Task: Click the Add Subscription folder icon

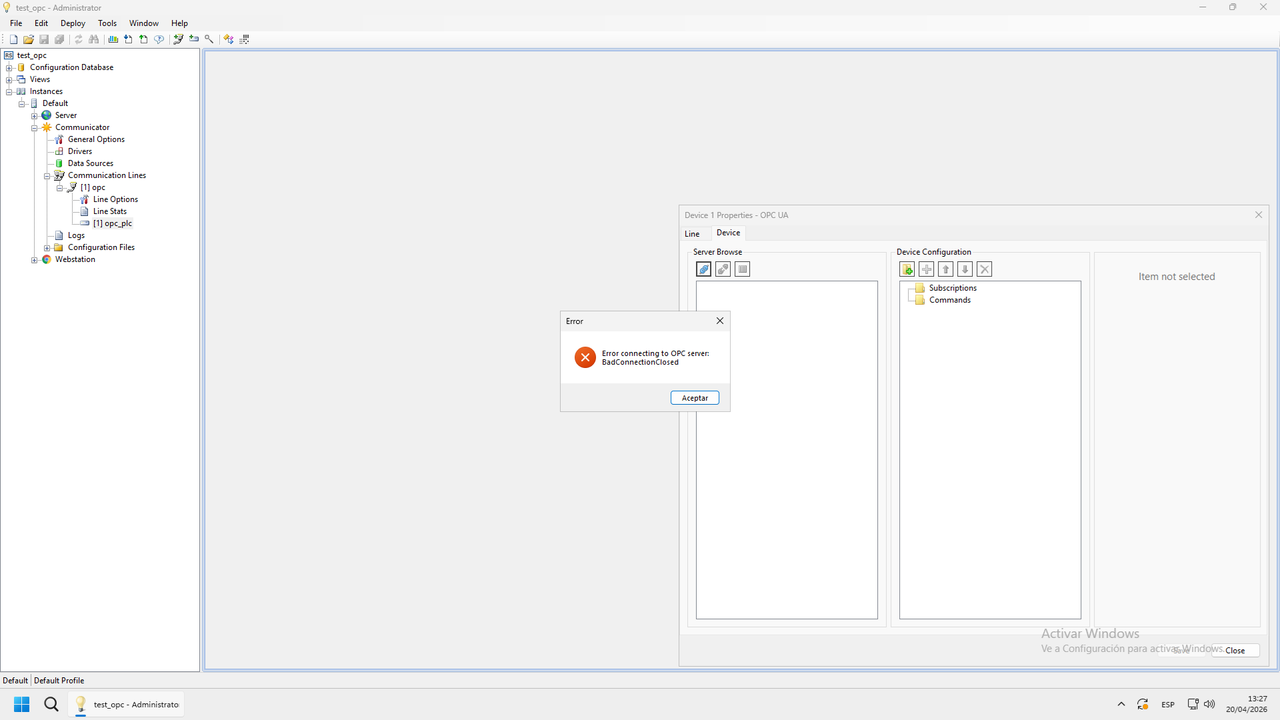Action: [907, 269]
